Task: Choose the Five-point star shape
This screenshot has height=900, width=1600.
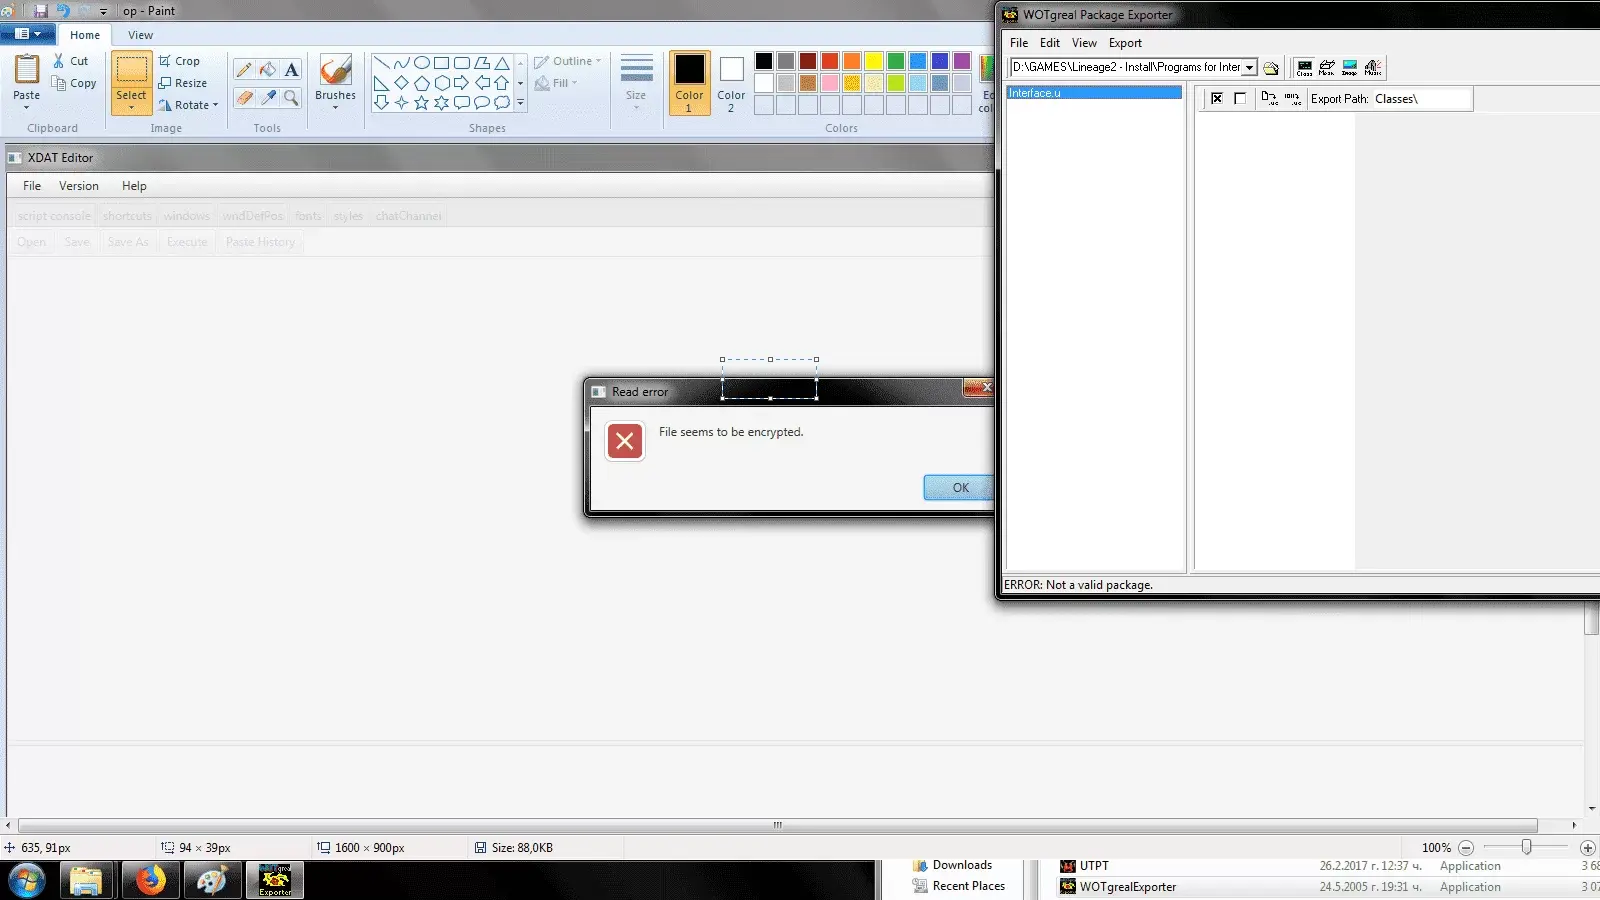Action: click(422, 102)
